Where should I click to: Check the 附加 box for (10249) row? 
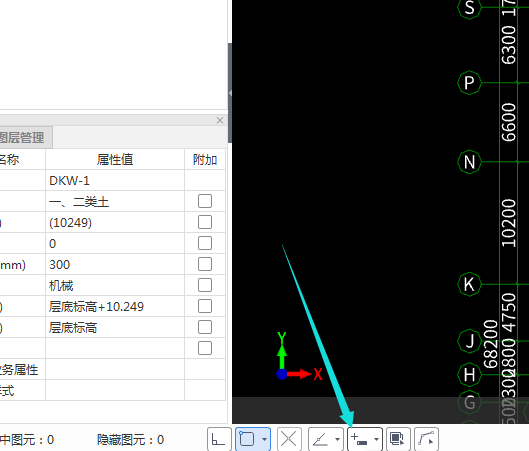click(x=205, y=222)
